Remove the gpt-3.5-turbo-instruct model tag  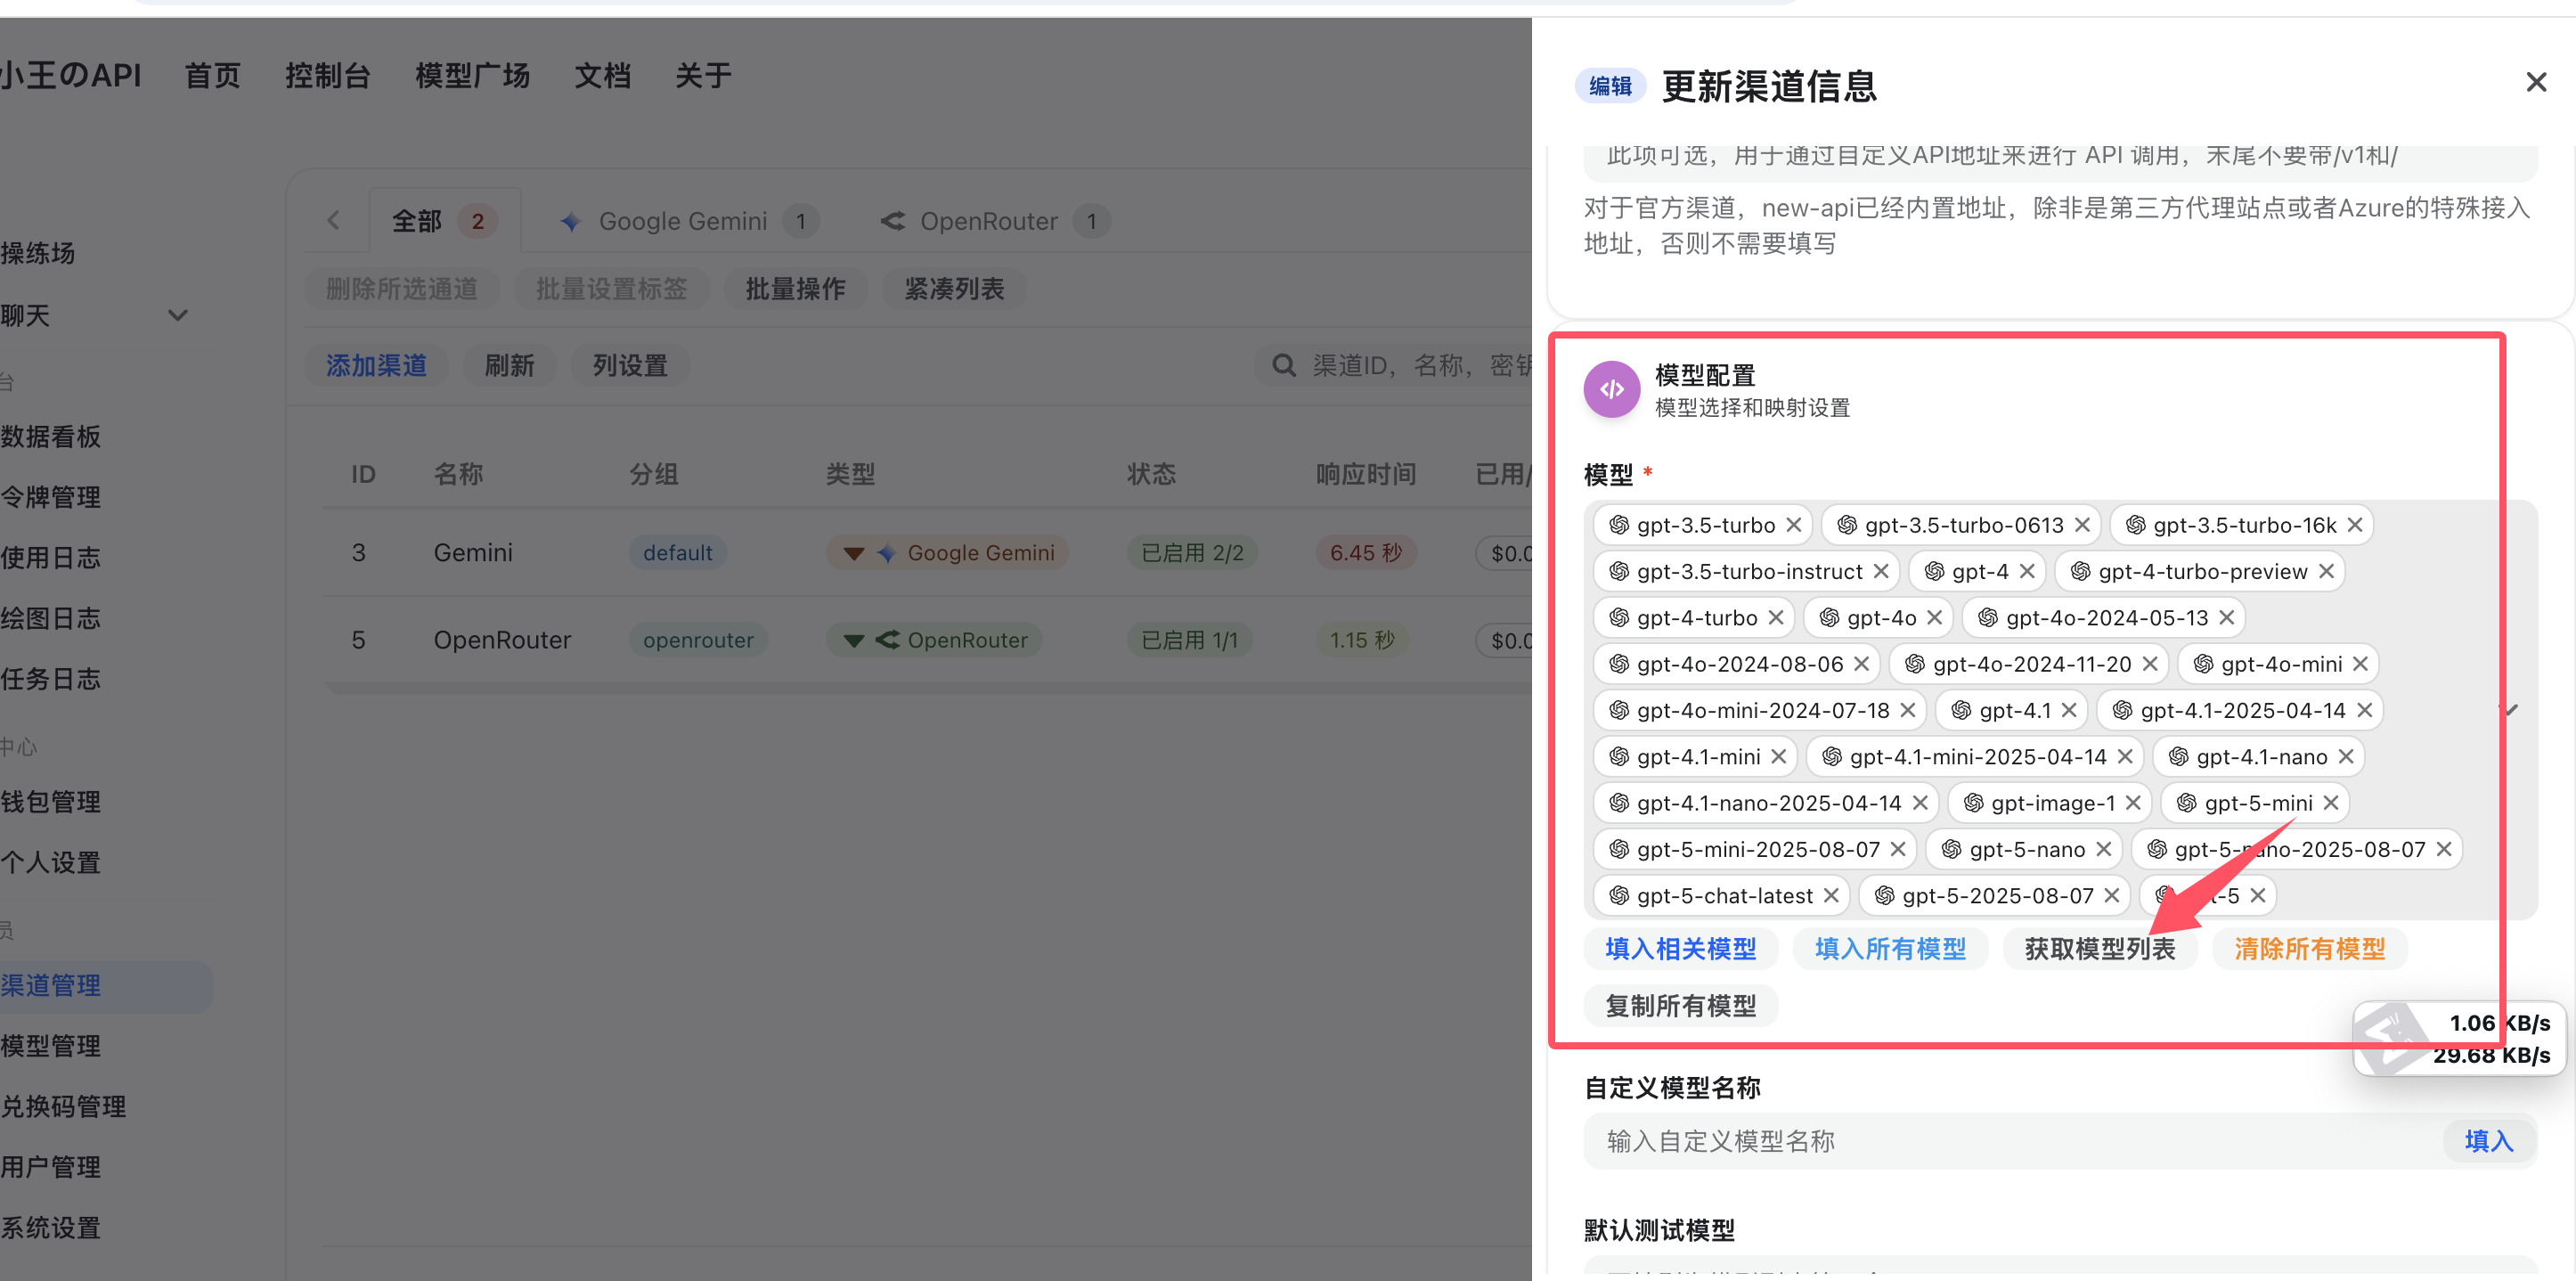1881,571
